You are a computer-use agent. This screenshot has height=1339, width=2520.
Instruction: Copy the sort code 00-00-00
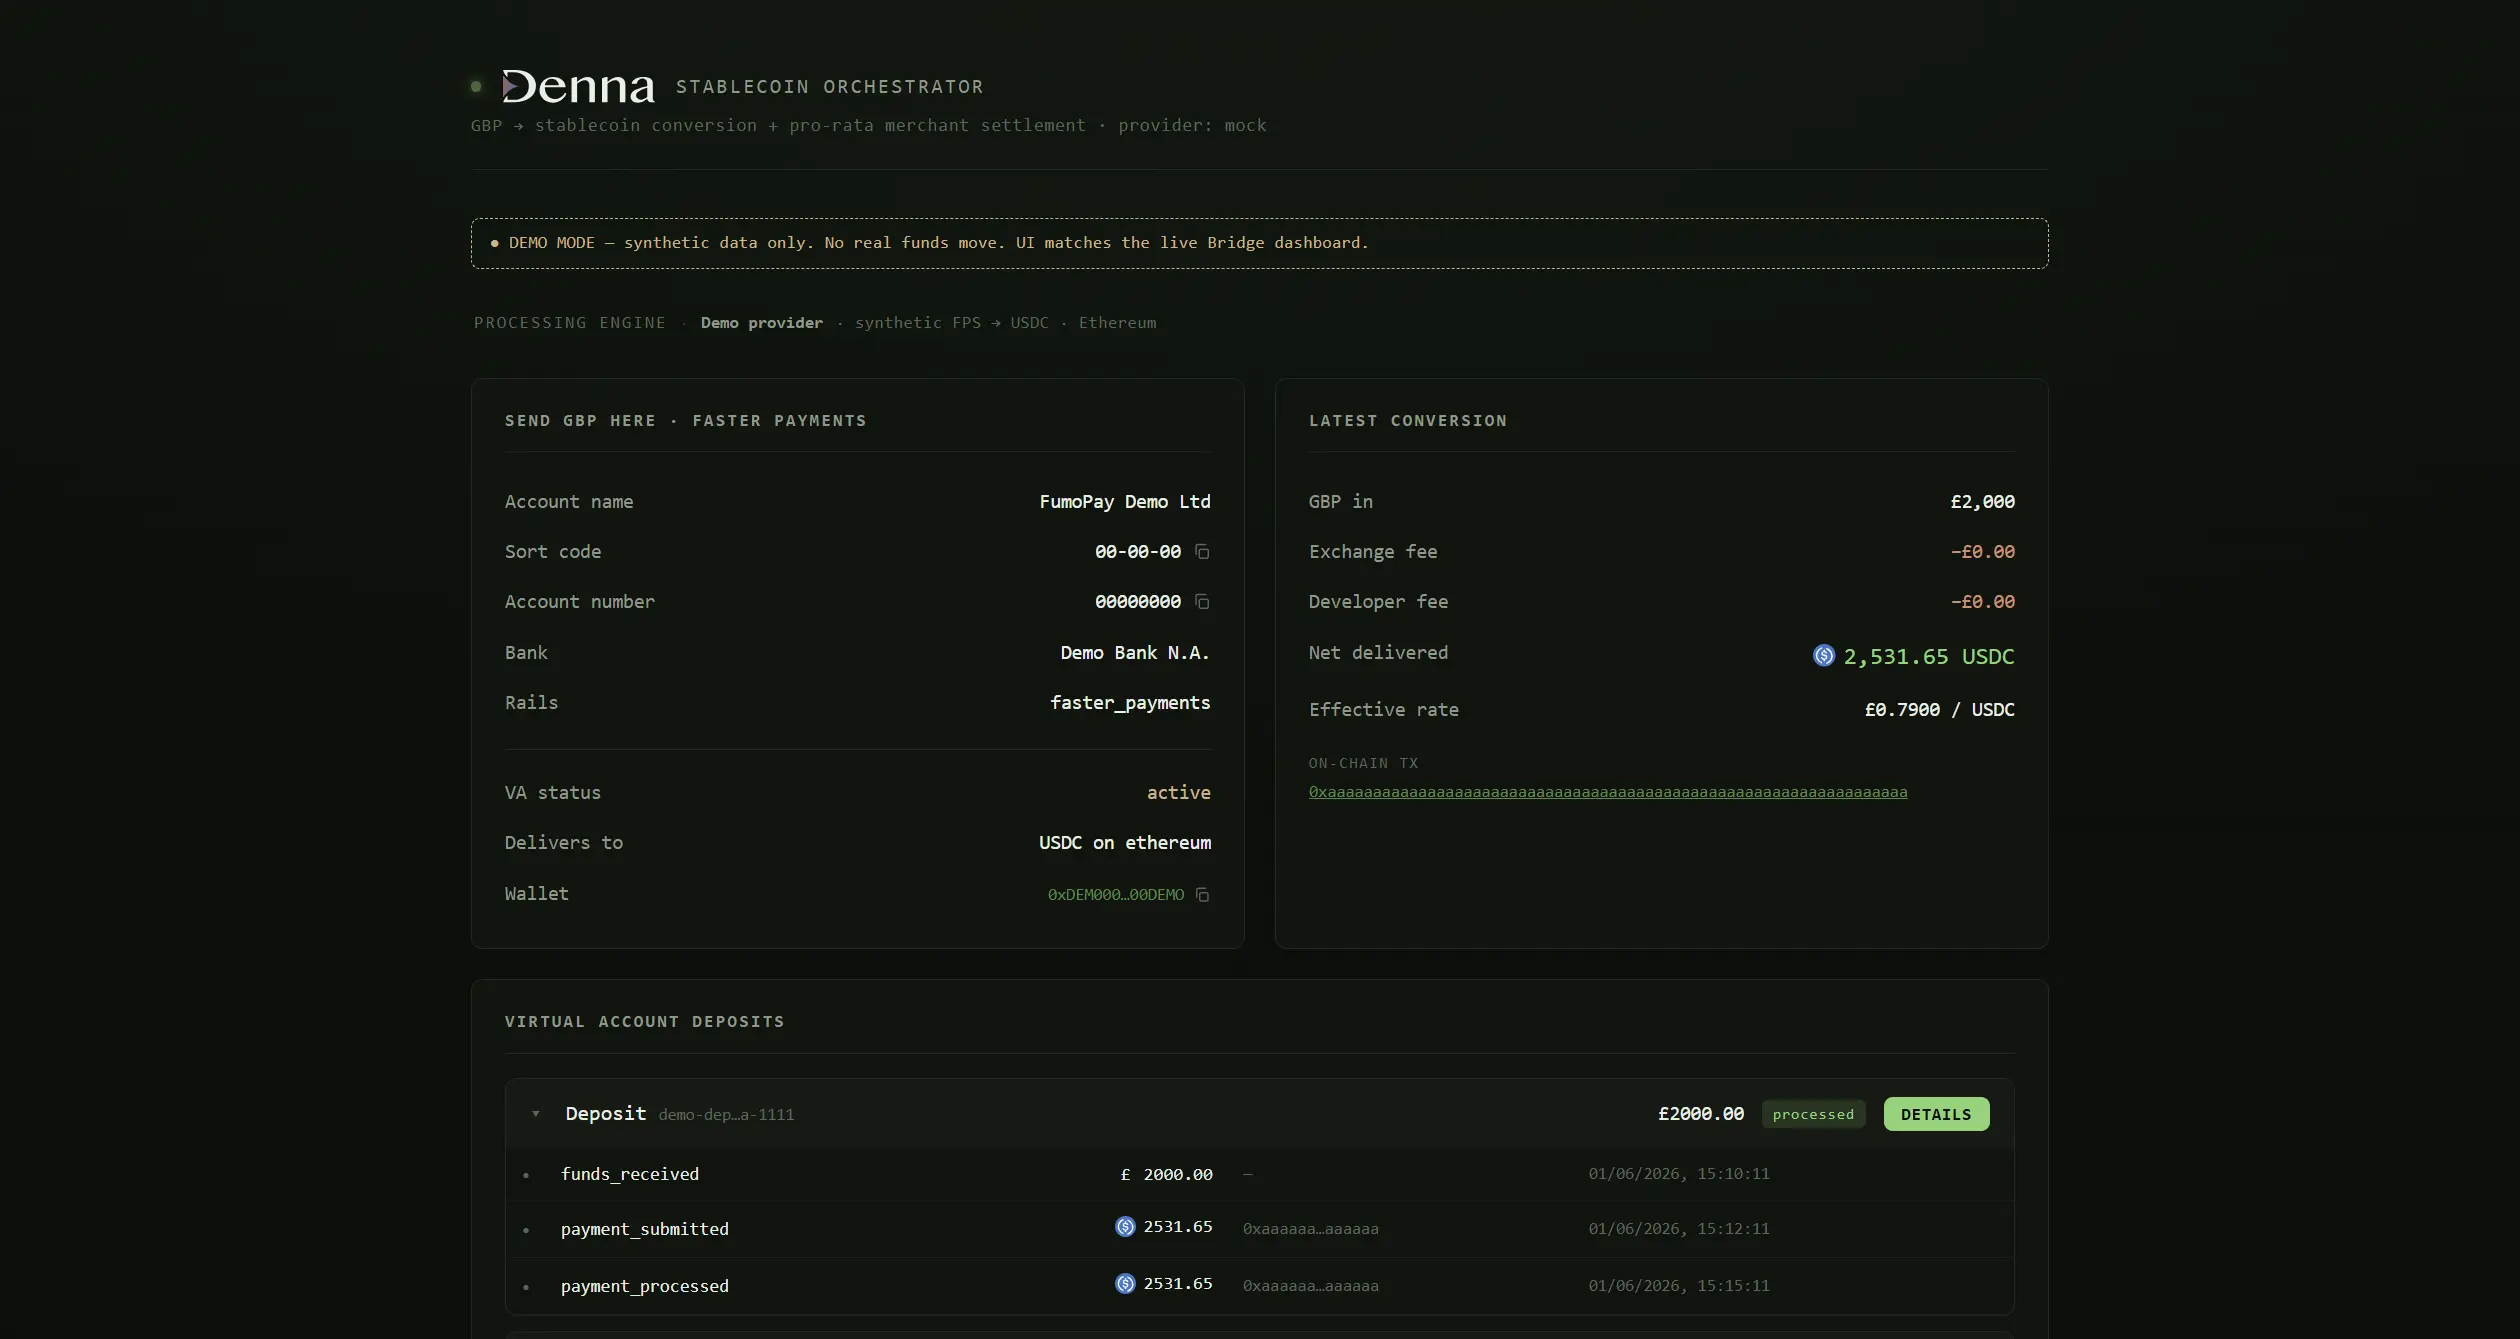pos(1202,552)
